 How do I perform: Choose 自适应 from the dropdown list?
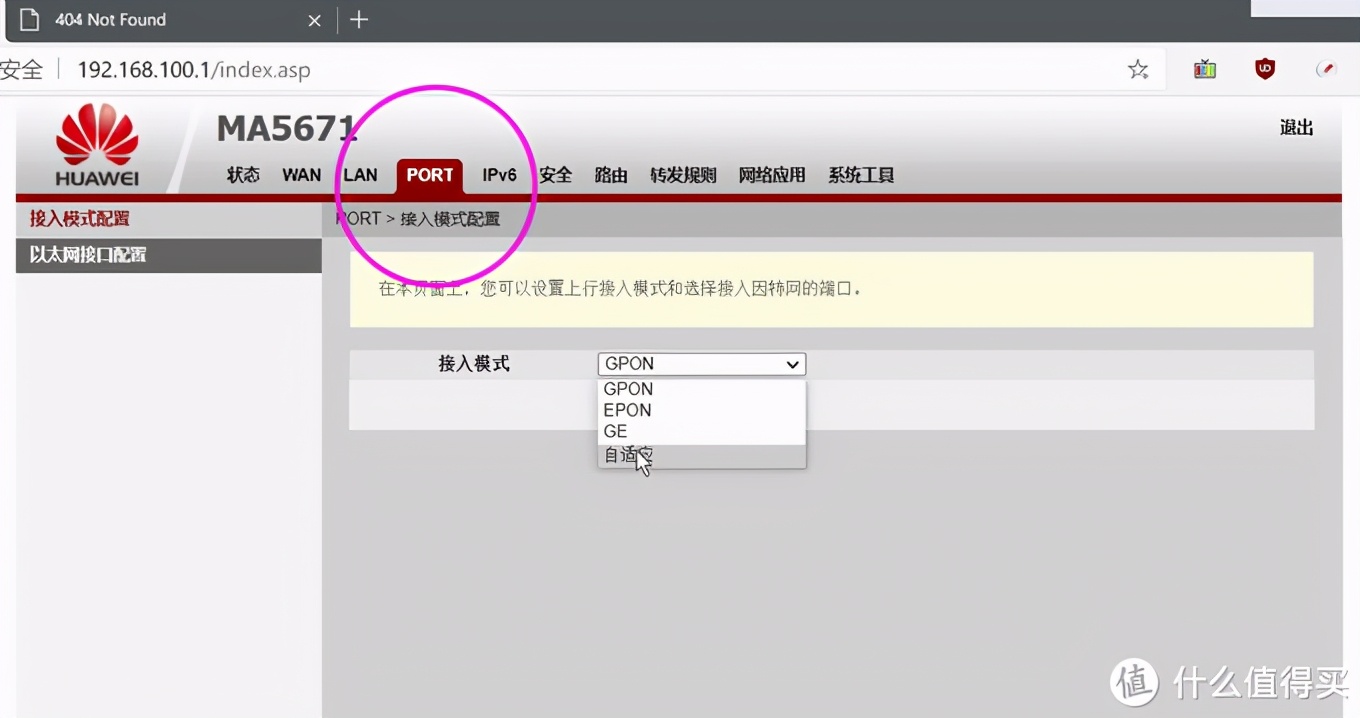click(702, 456)
